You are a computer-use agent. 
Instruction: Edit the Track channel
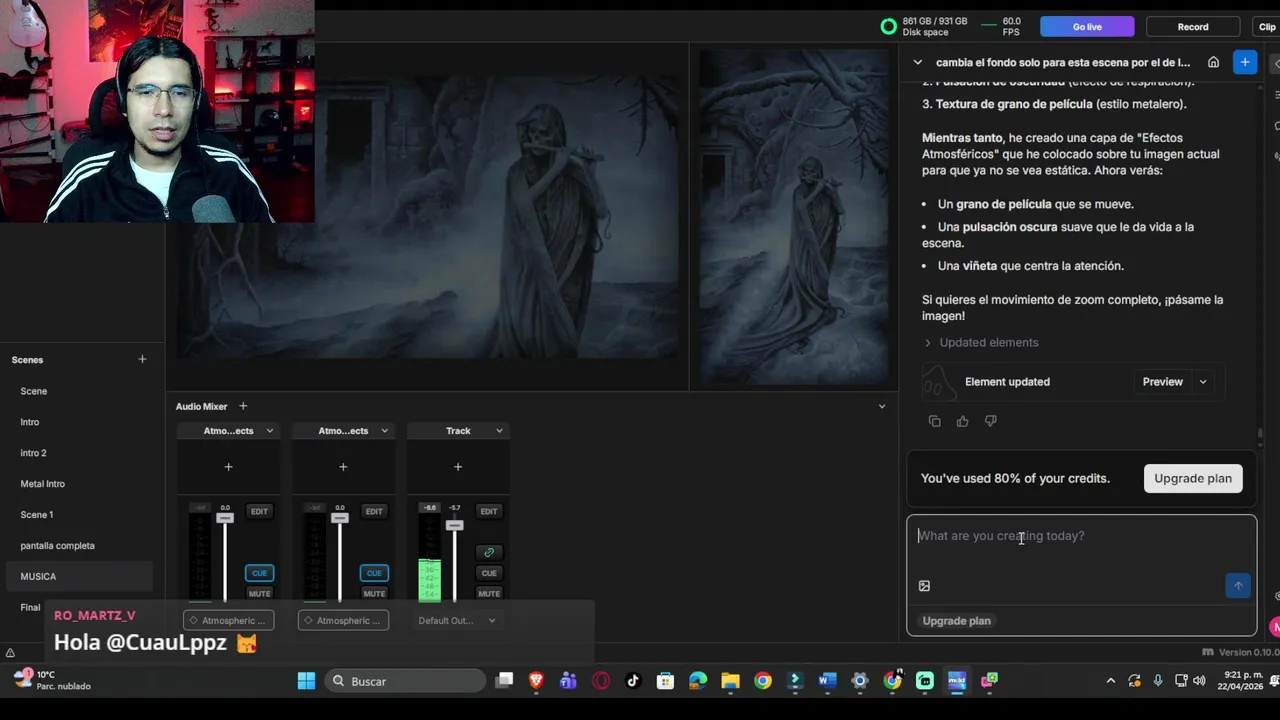click(x=489, y=511)
